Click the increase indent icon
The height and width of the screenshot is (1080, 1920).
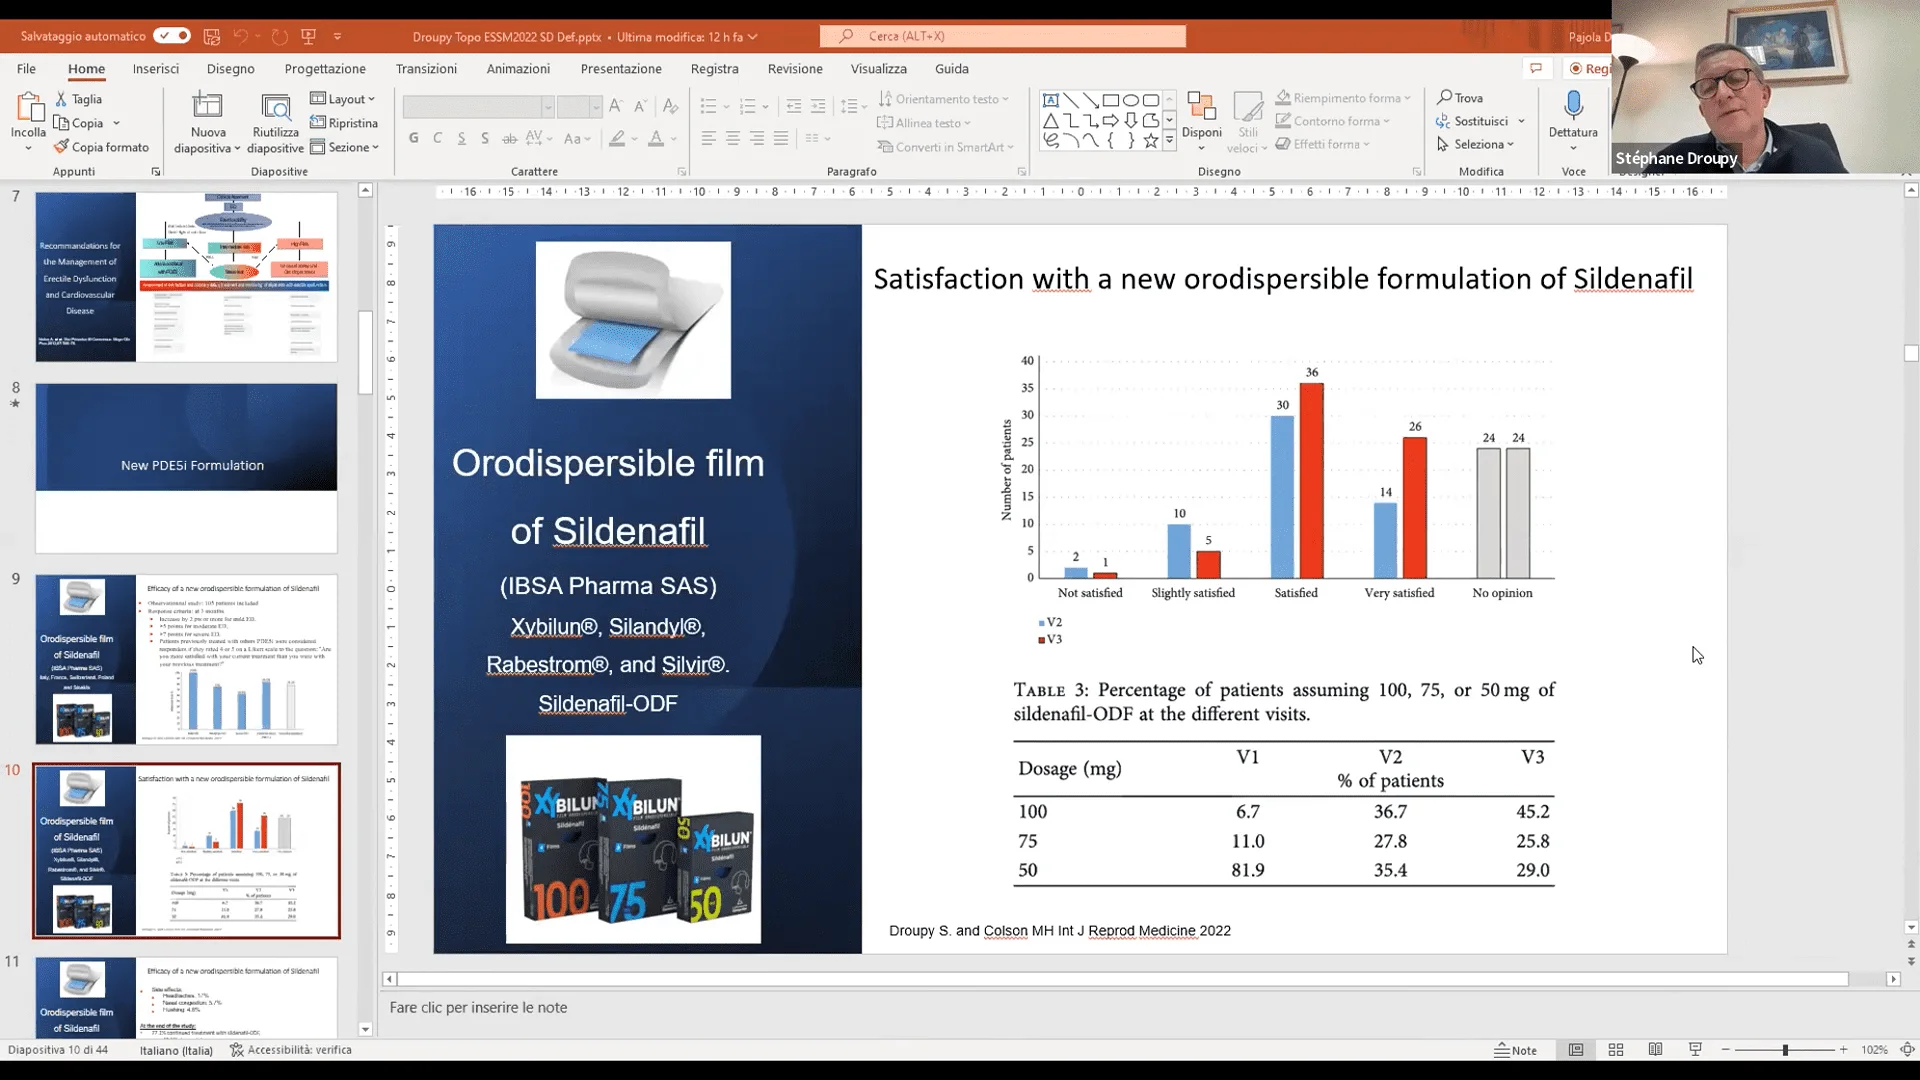(818, 106)
